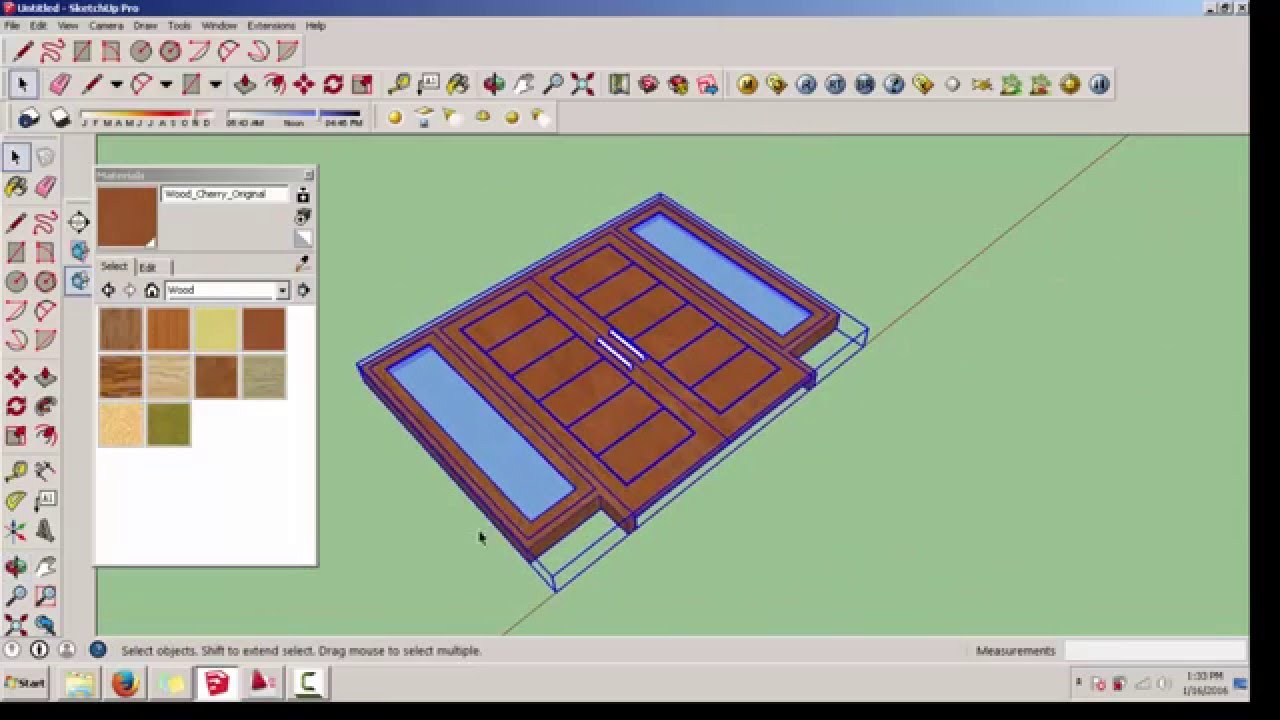Navigate back in Materials browser
This screenshot has width=1280, height=720.
(108, 290)
